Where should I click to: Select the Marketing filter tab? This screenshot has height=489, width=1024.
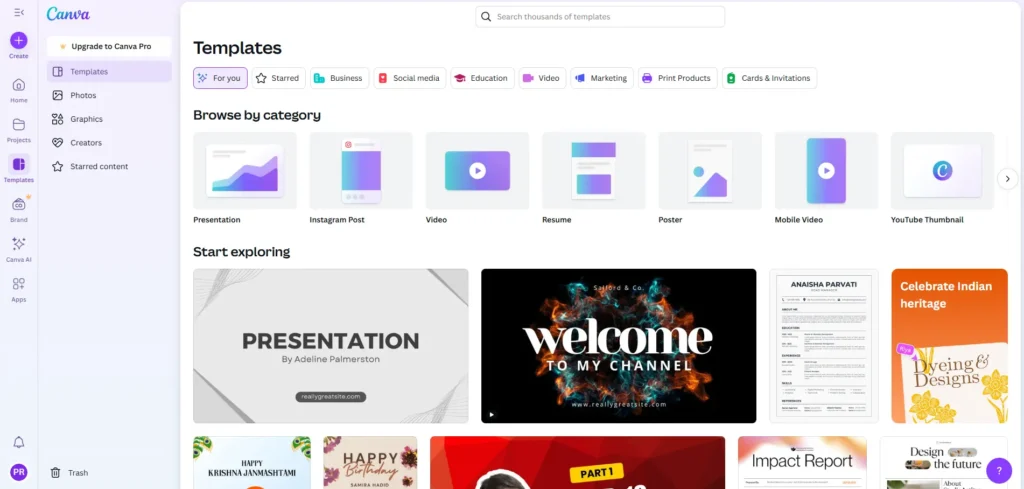[x=602, y=78]
